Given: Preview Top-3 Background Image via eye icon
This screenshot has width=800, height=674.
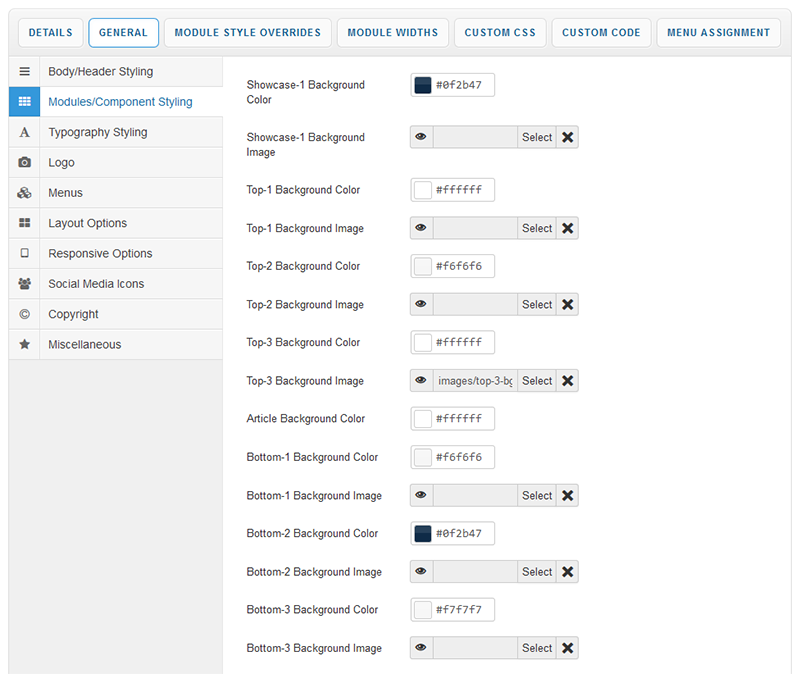Looking at the screenshot, I should point(421,381).
